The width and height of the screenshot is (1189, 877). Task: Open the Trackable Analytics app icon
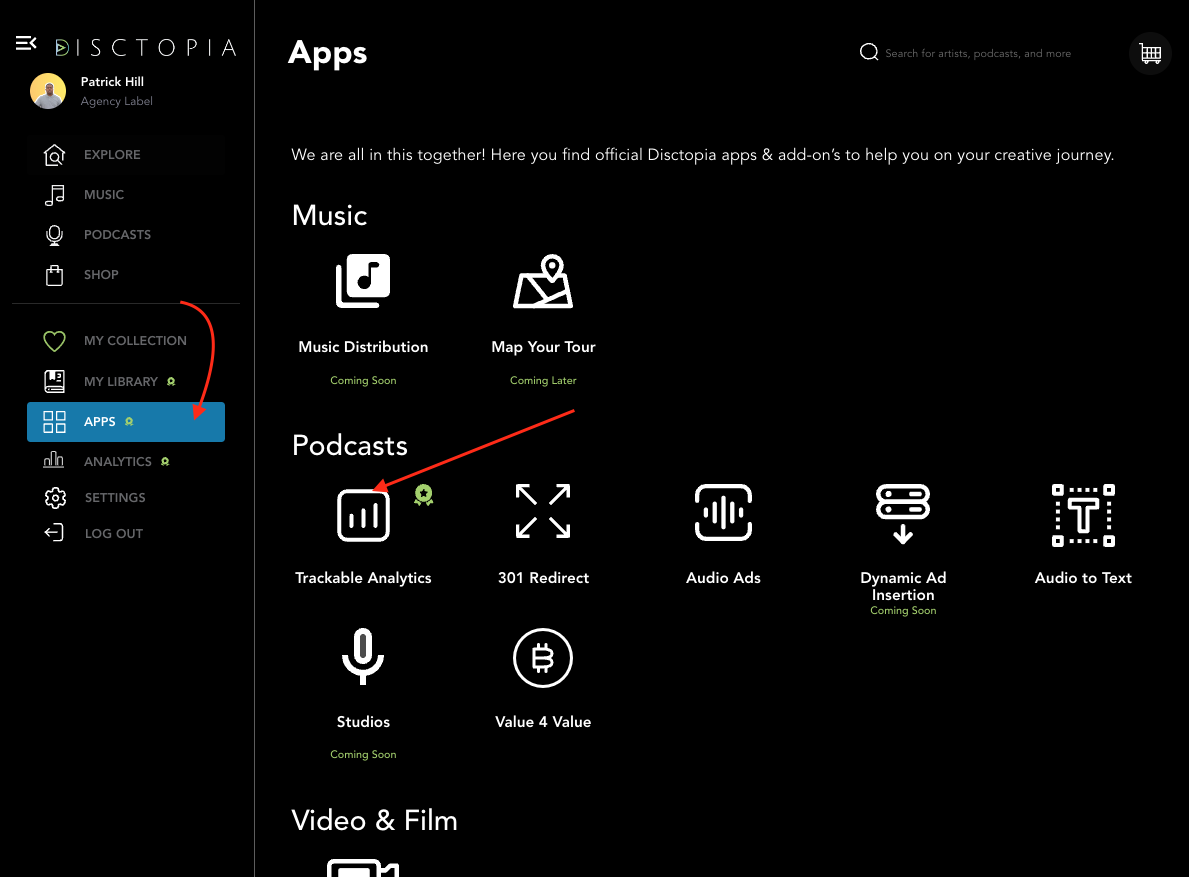(x=363, y=515)
